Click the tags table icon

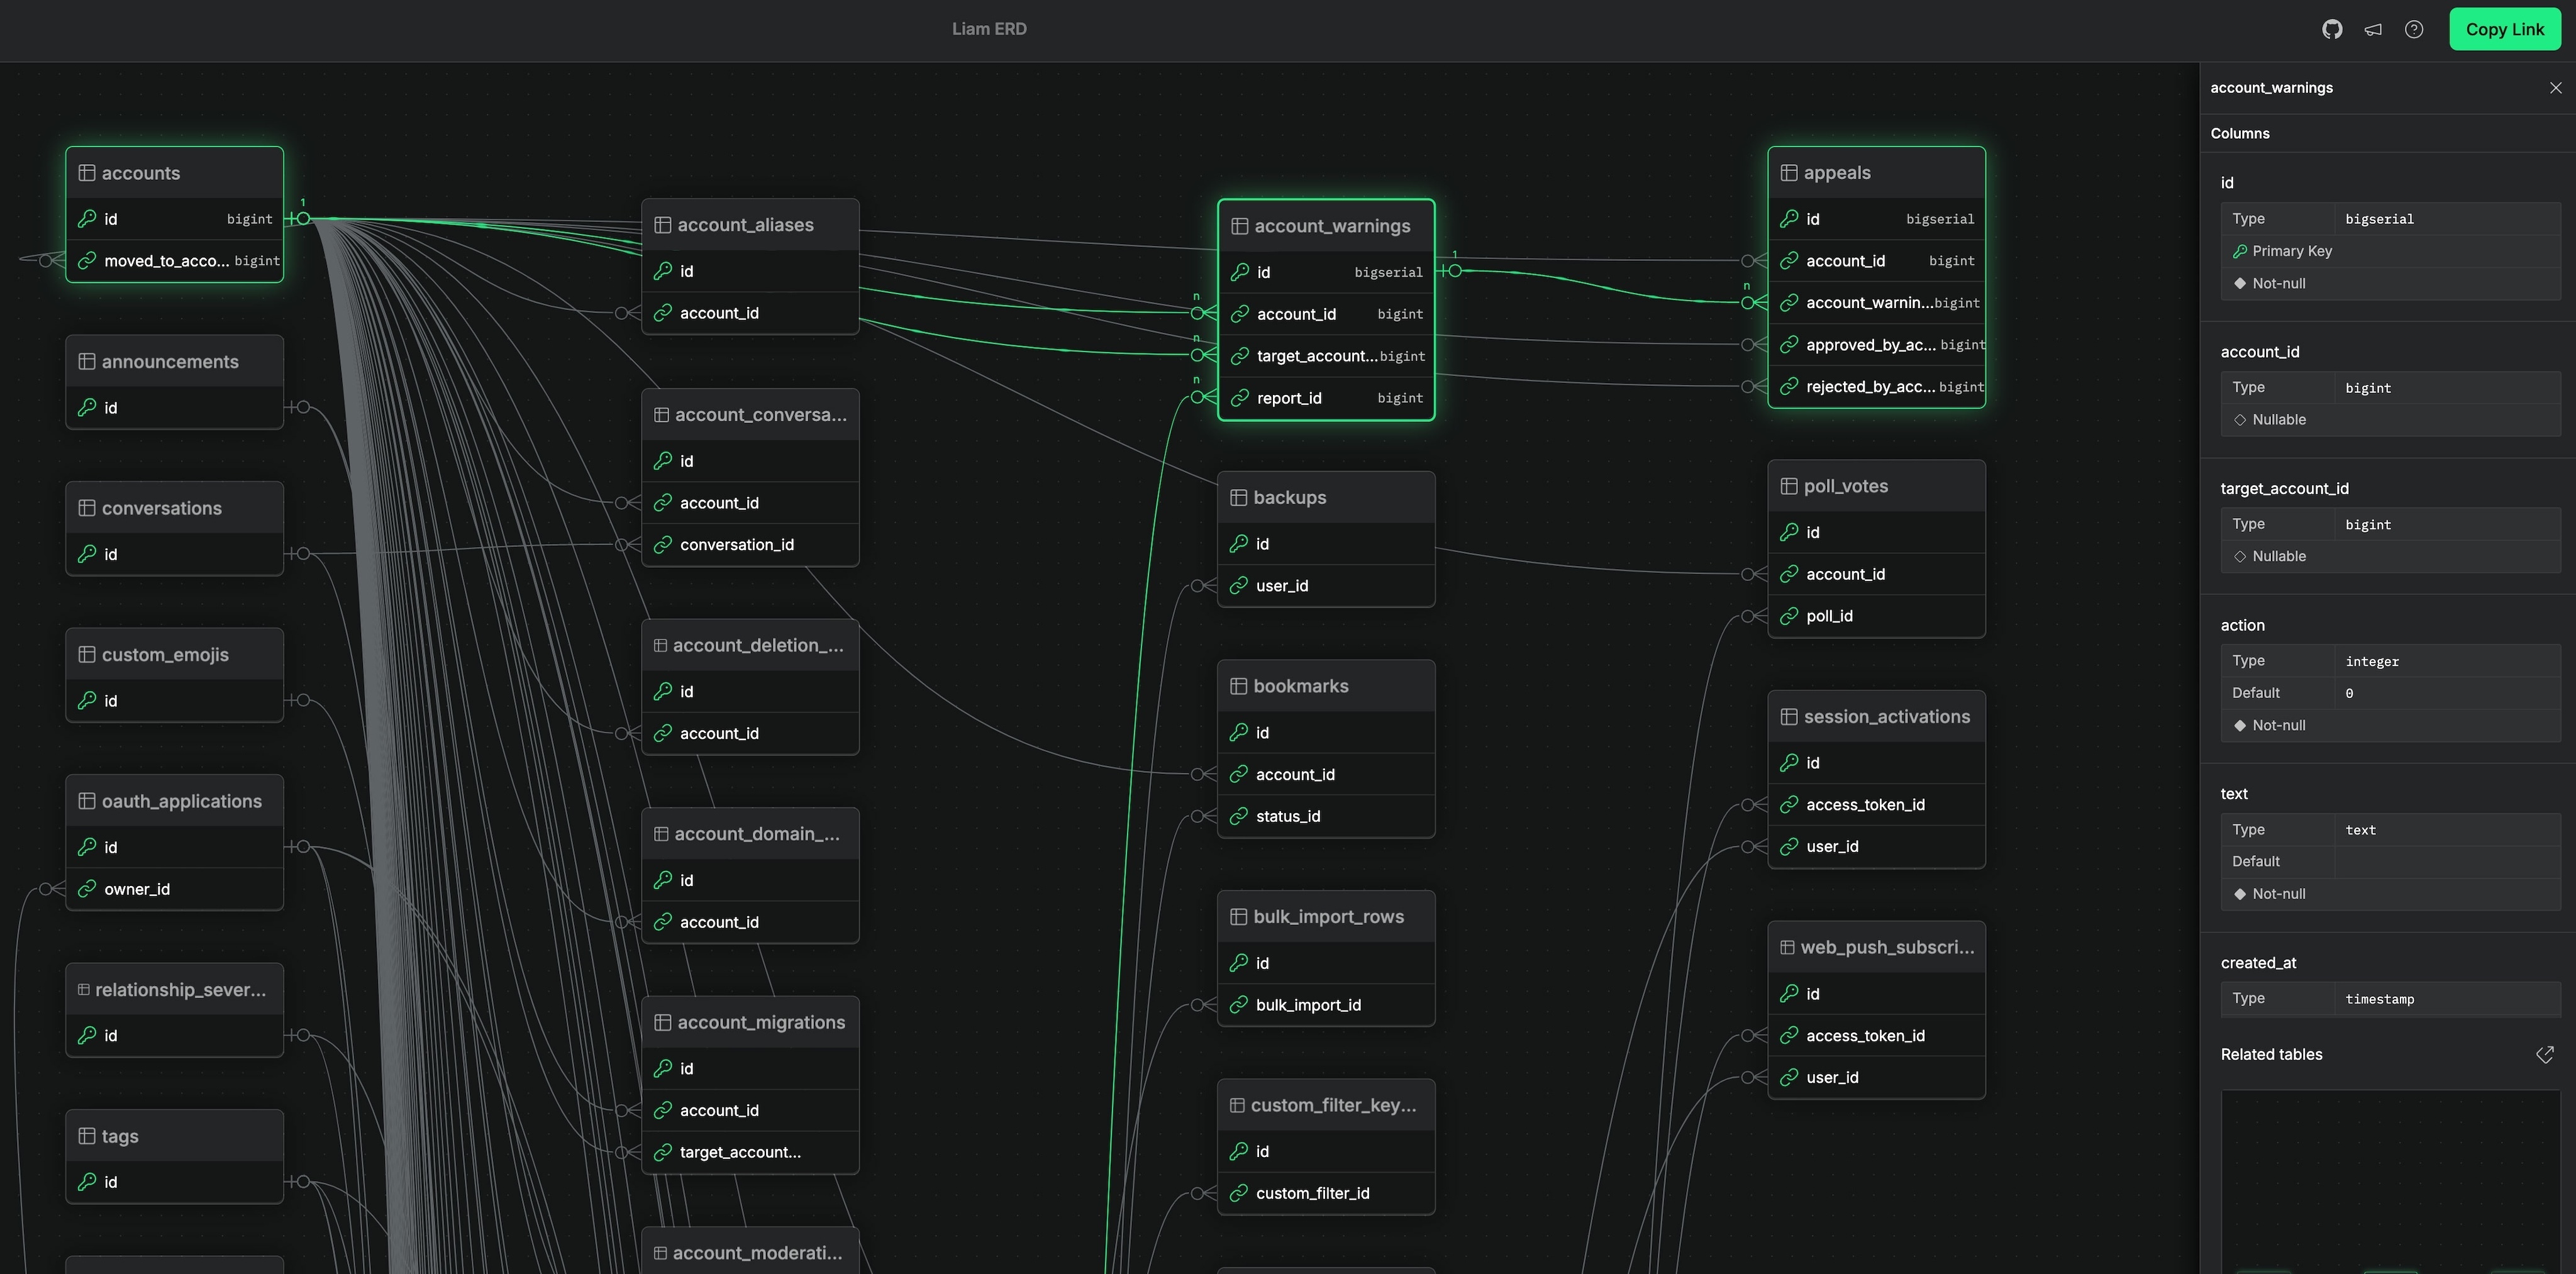pos(87,1136)
